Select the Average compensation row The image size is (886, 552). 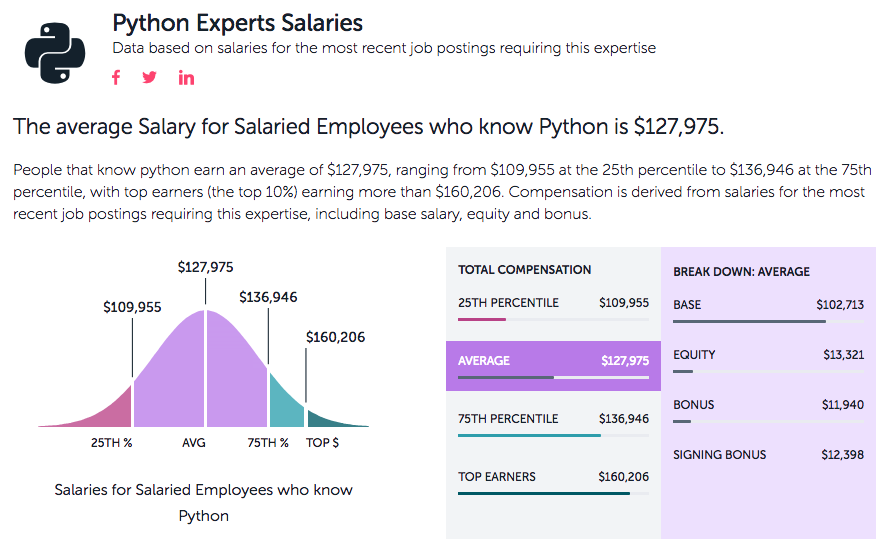(553, 365)
